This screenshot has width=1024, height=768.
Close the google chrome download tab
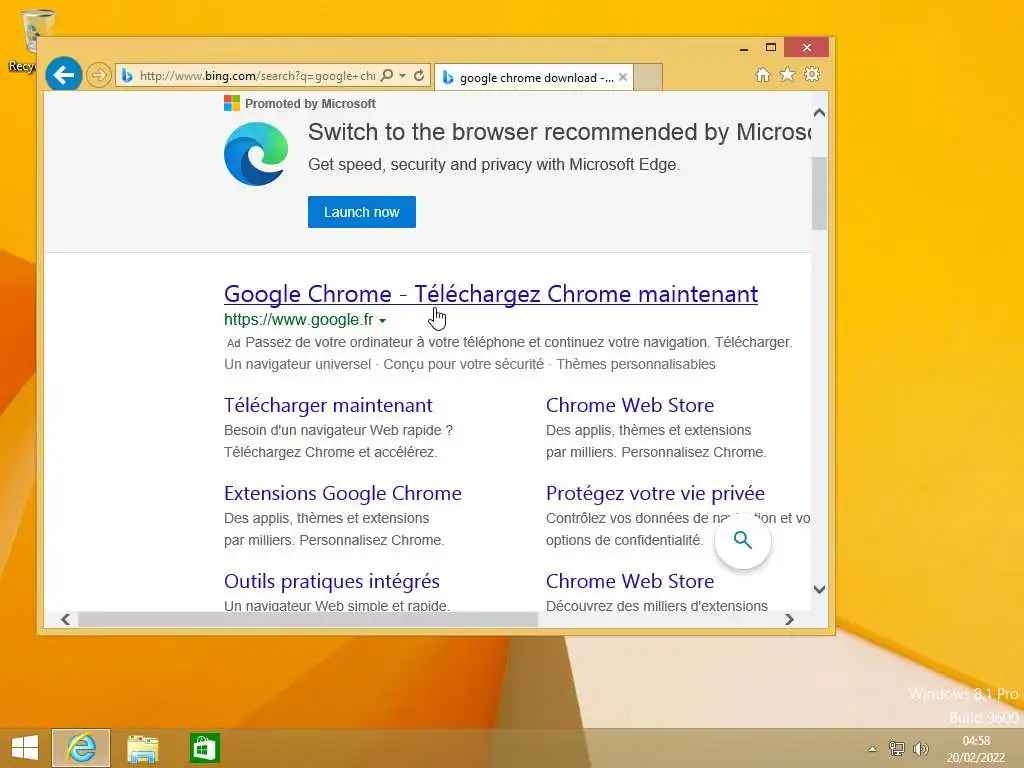623,77
